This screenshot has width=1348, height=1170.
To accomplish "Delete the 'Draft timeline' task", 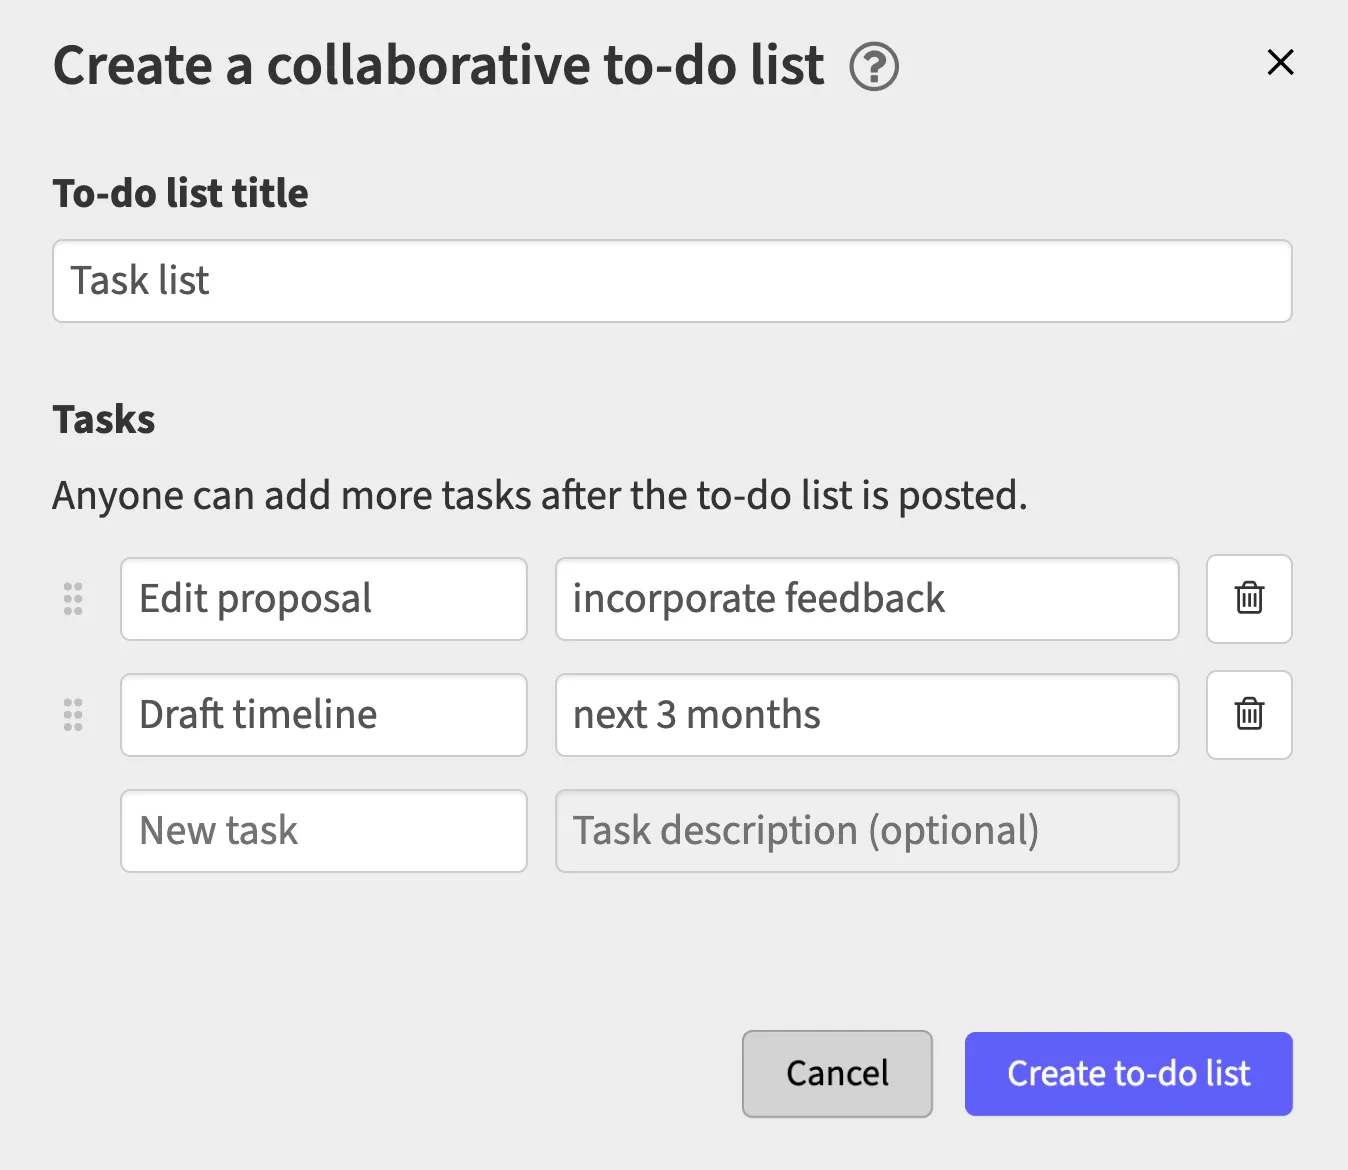I will click(1249, 715).
